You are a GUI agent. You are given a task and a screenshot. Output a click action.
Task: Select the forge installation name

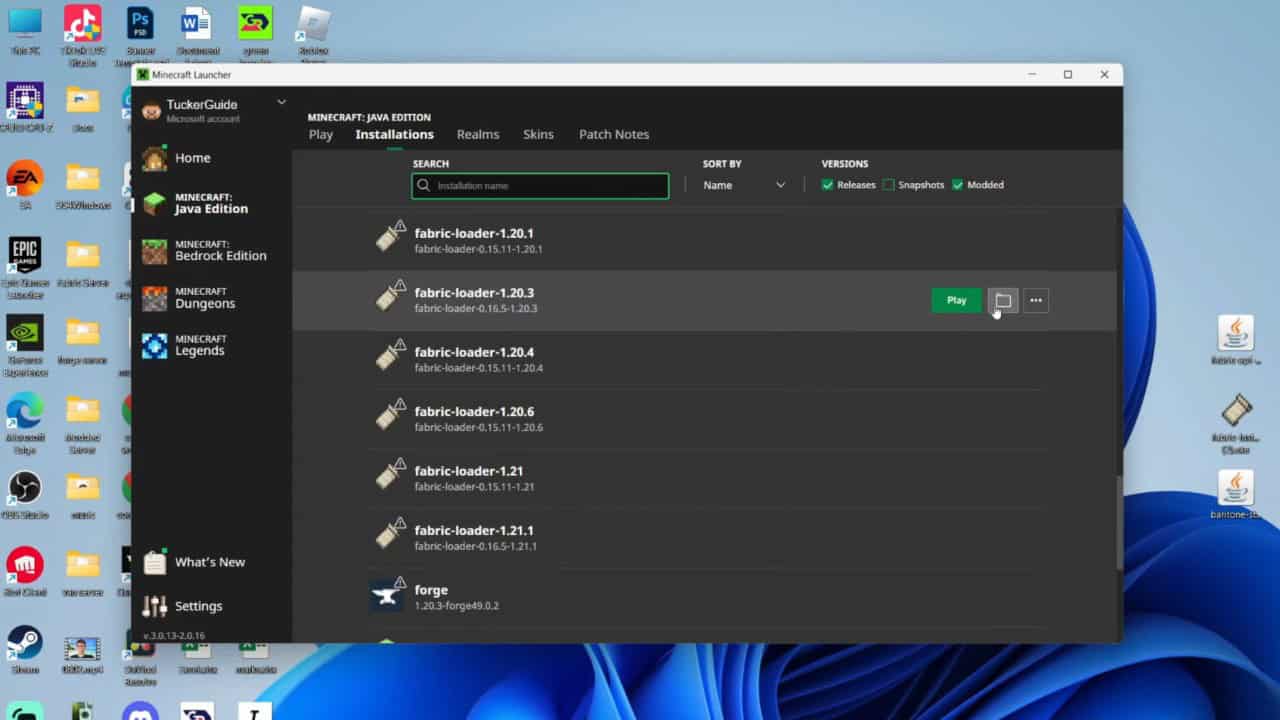431,590
